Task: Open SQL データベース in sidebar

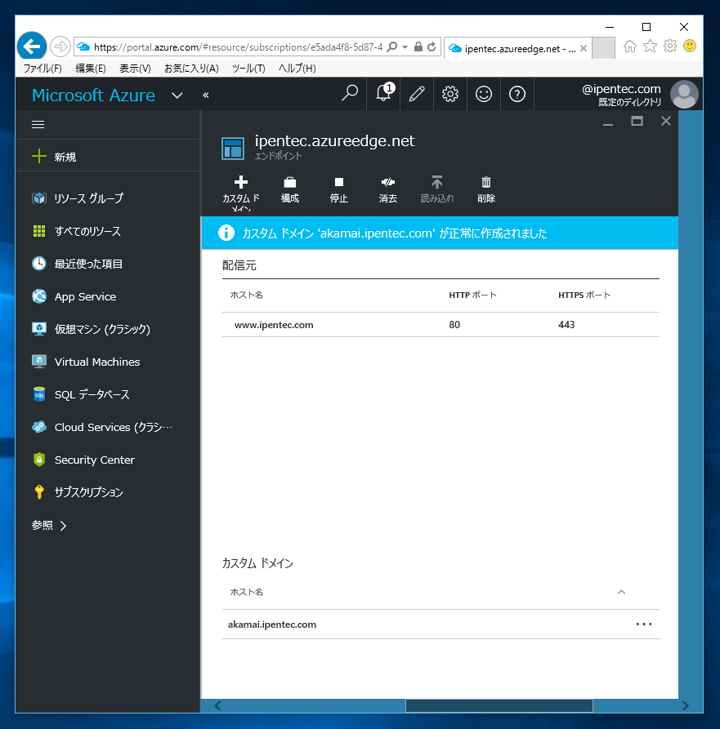Action: click(x=108, y=394)
